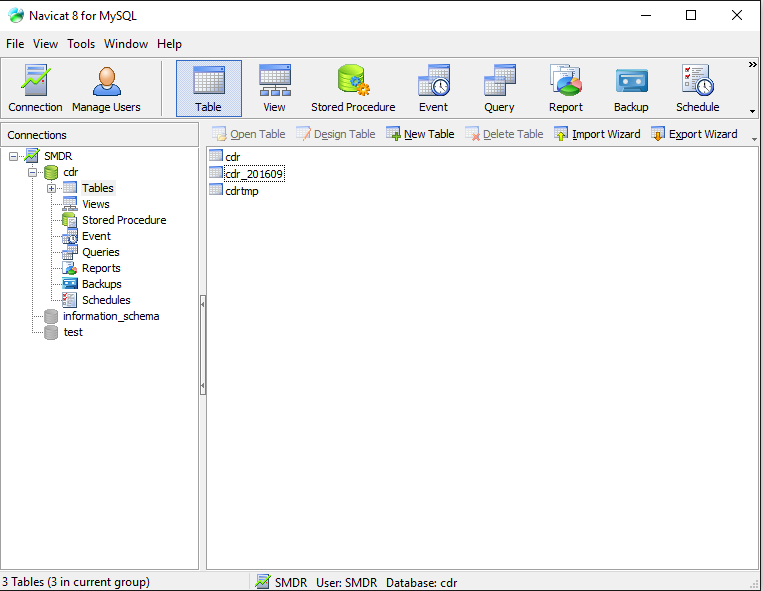Open the Connection toolbar button

coord(35,89)
